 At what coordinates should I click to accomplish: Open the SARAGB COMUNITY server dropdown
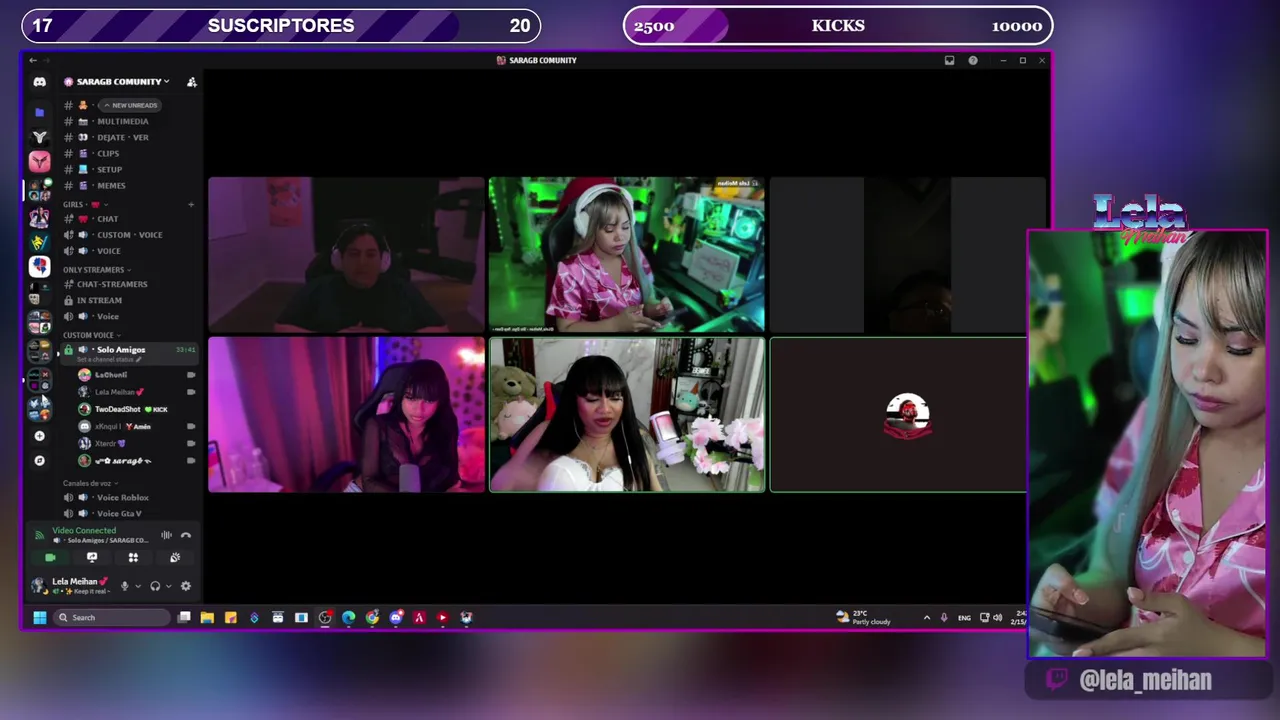[x=118, y=82]
